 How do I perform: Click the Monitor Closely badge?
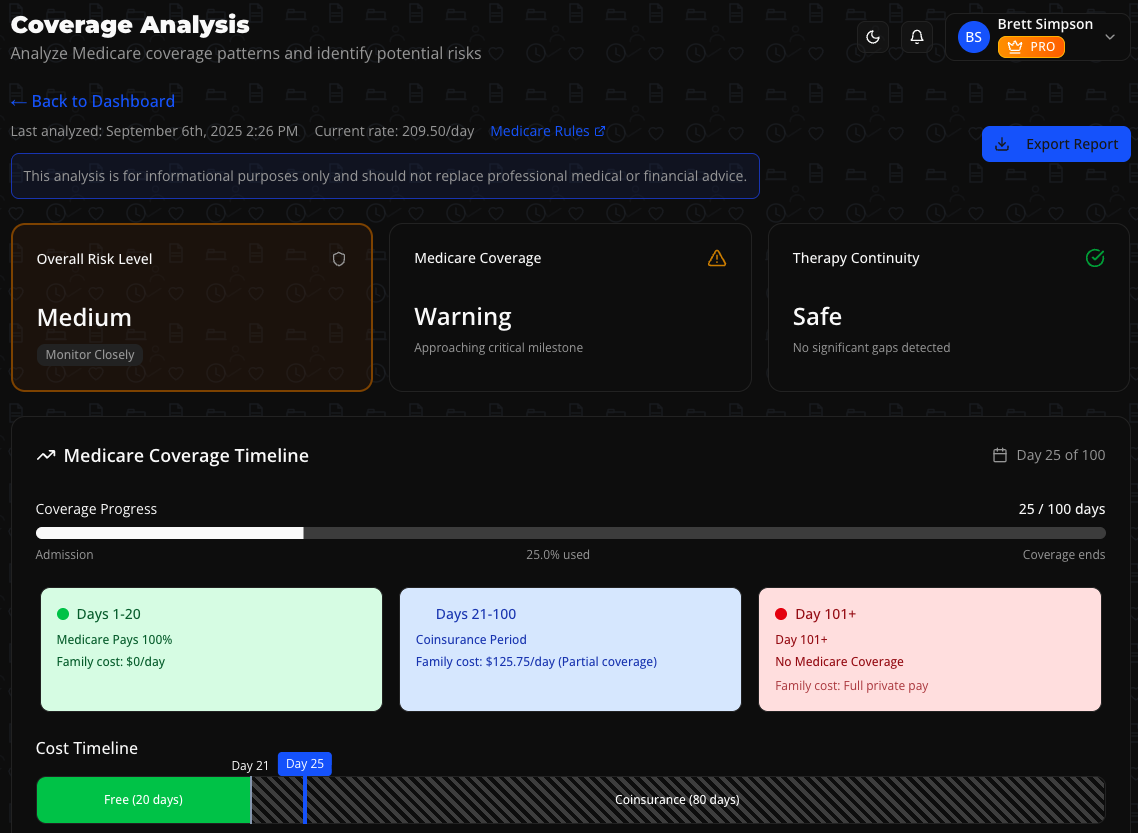(90, 355)
